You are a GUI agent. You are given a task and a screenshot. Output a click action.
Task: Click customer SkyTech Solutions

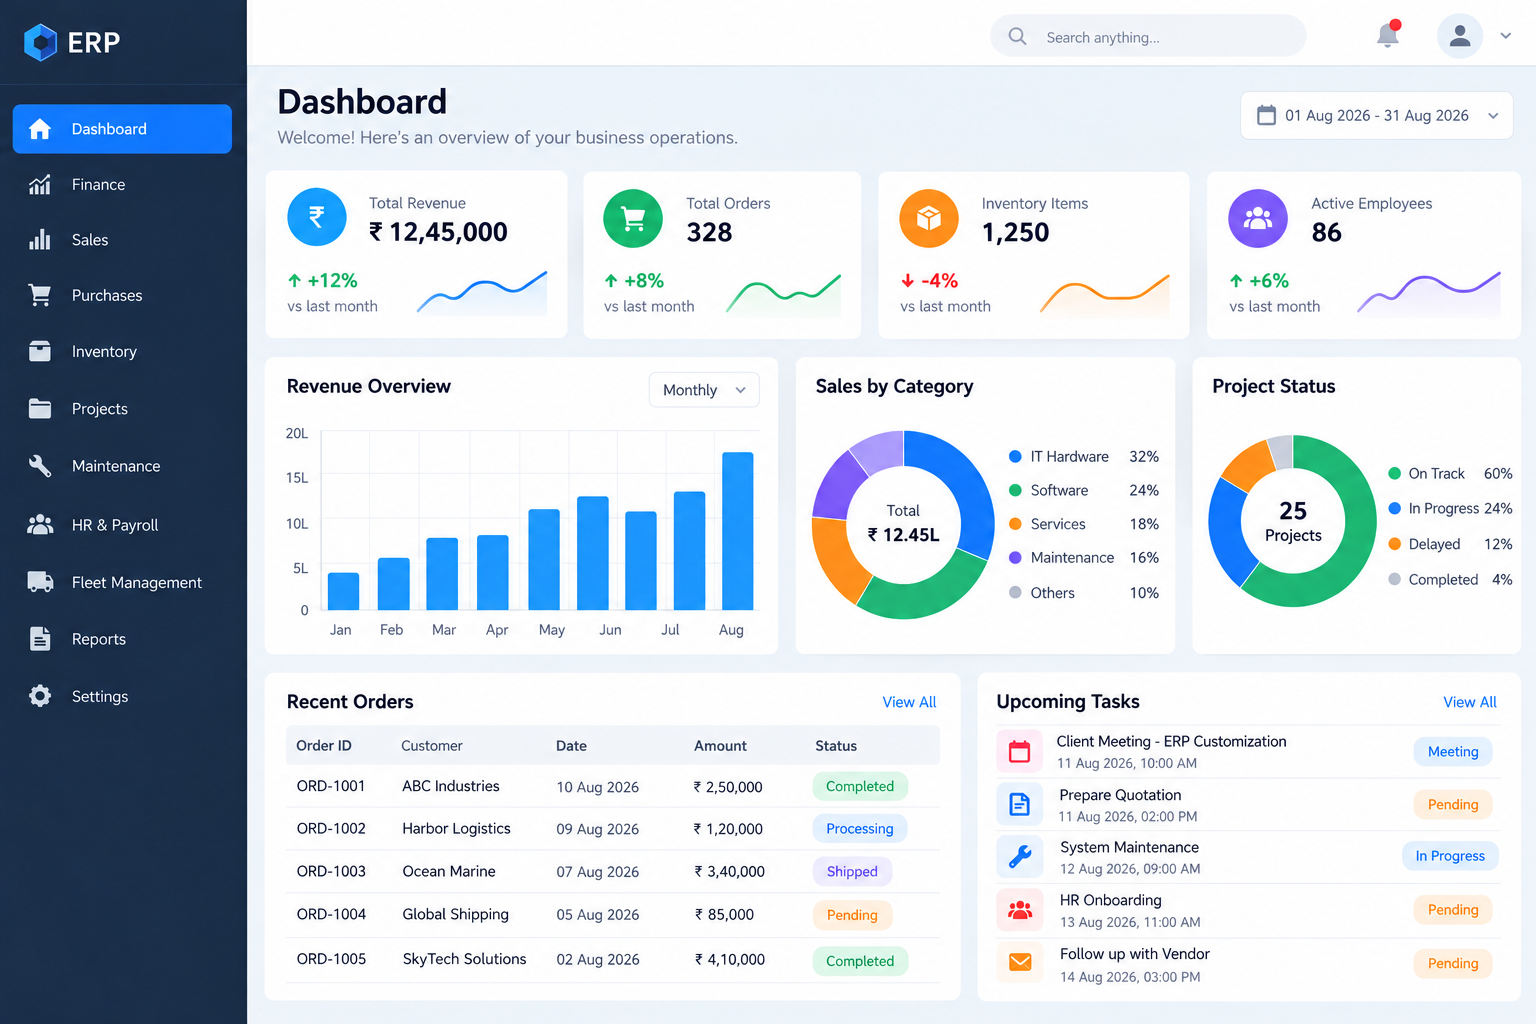coord(464,959)
